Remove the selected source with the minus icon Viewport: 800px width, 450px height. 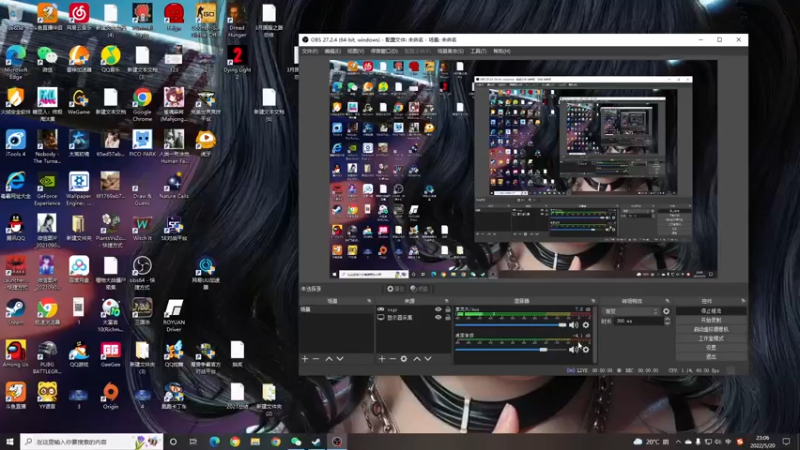coord(392,359)
